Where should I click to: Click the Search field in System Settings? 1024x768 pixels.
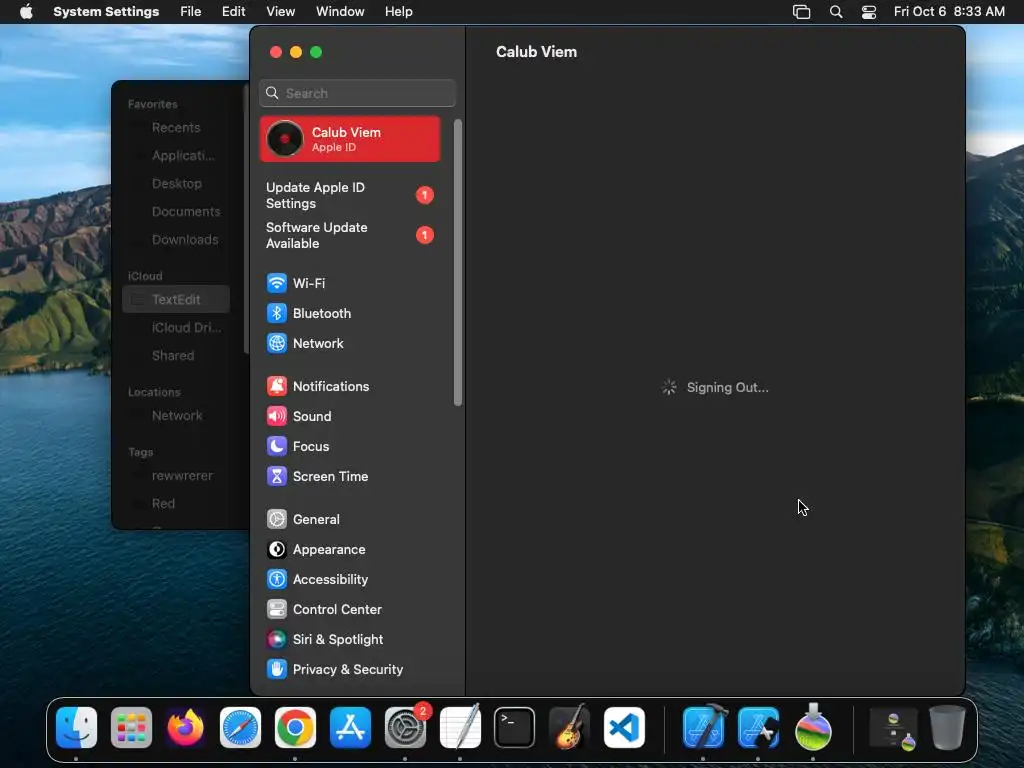pyautogui.click(x=357, y=93)
